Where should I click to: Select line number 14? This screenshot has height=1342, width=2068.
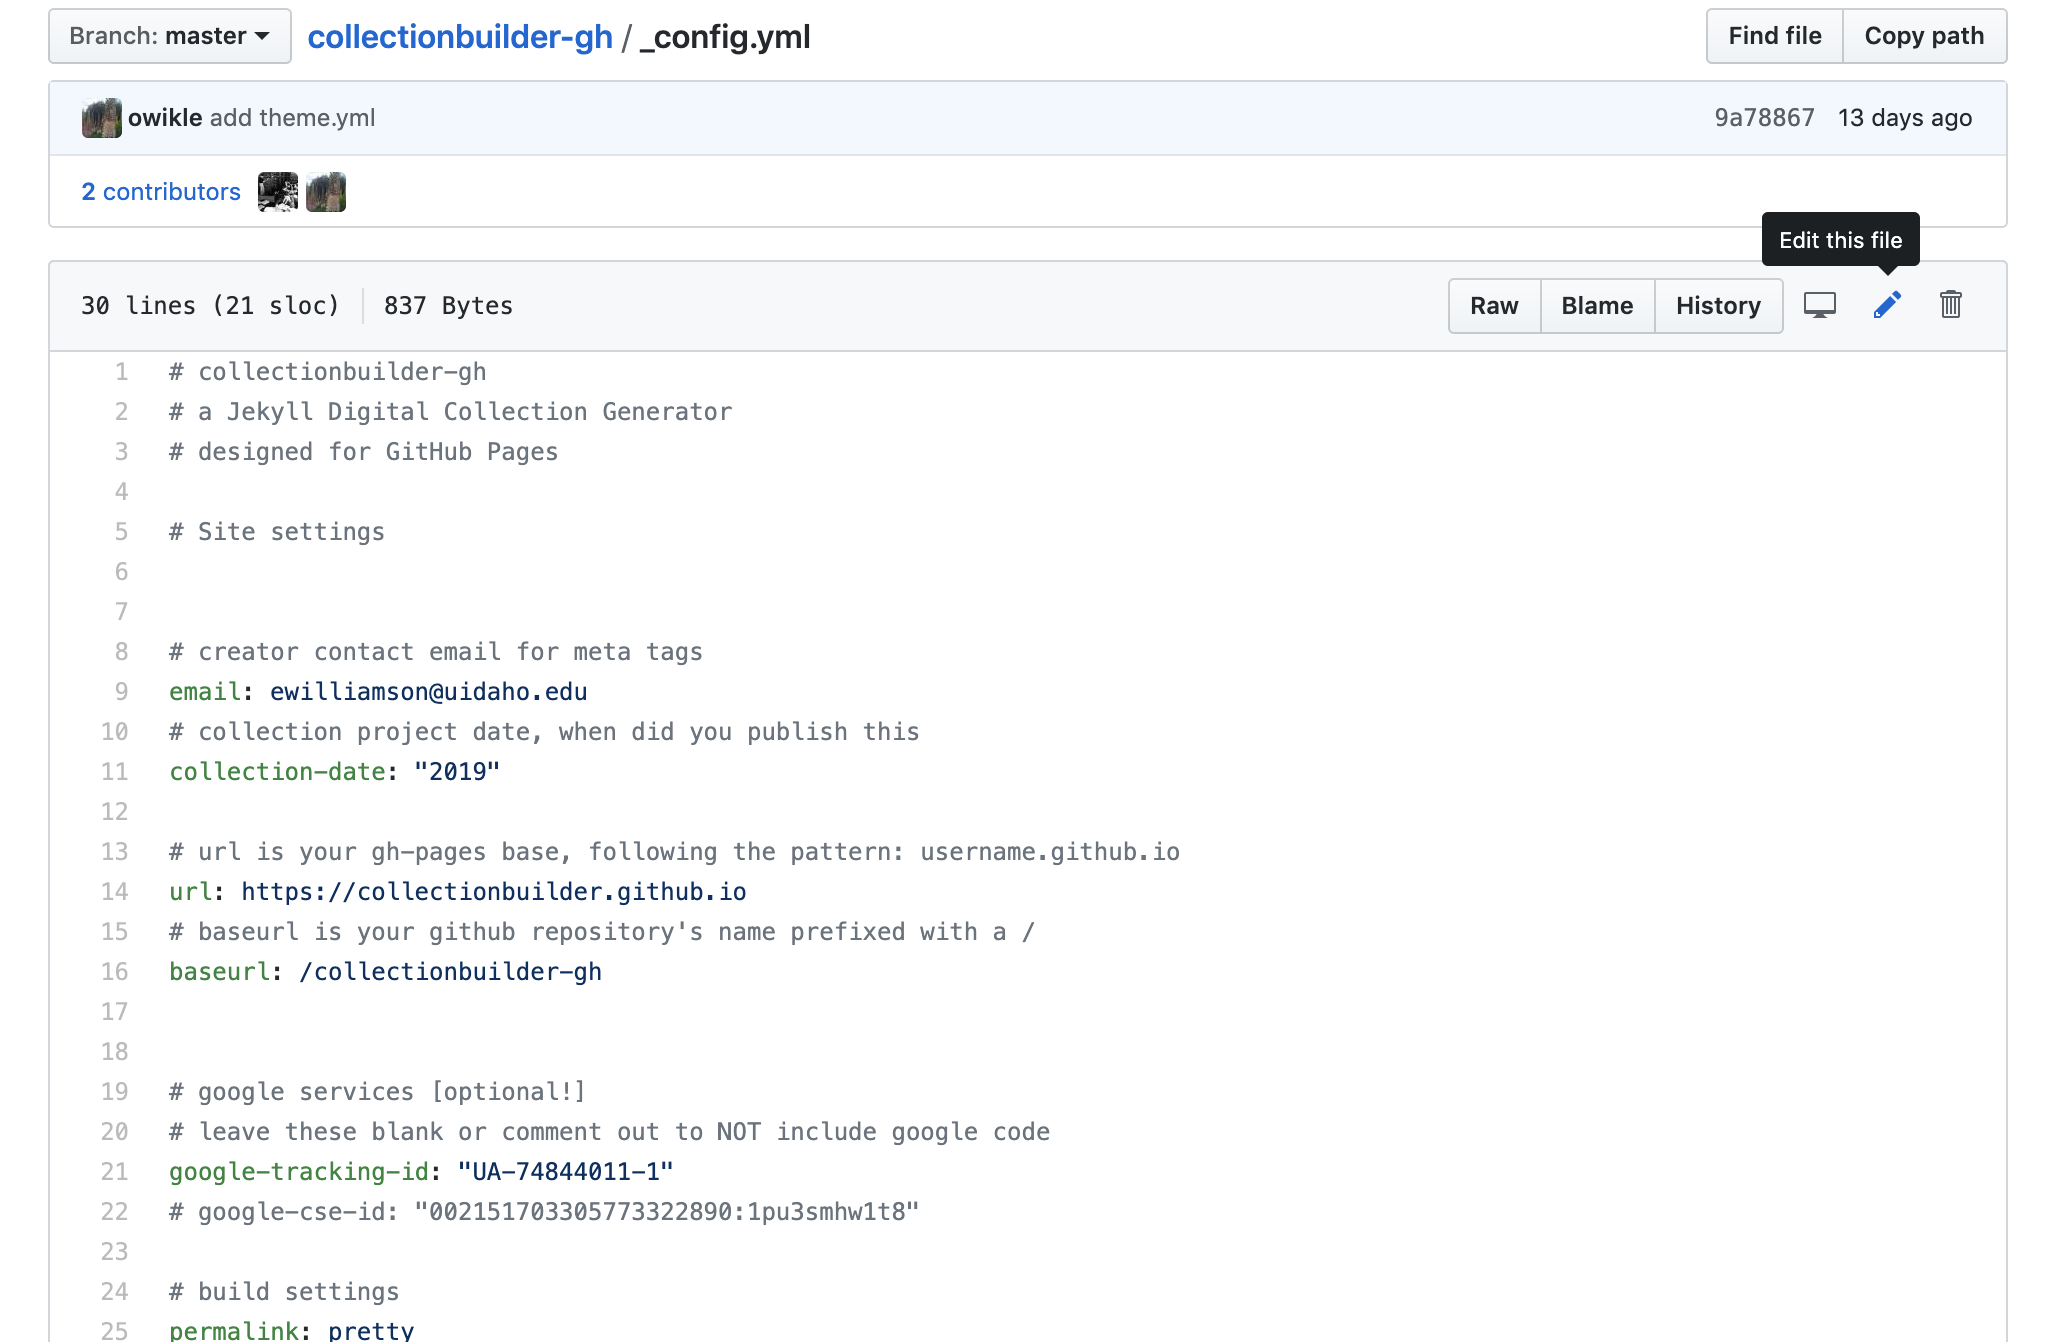tap(115, 892)
